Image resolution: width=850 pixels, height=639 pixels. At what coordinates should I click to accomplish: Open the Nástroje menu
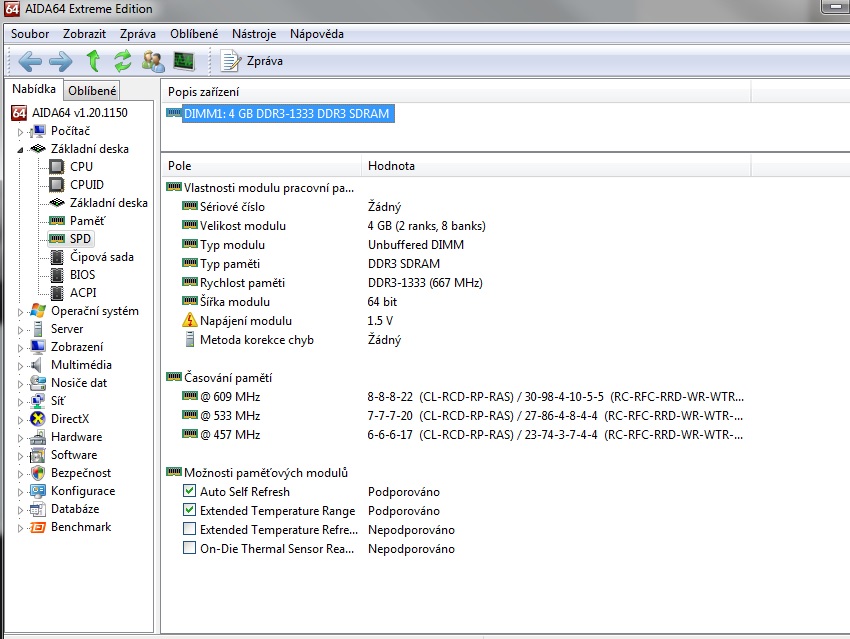(x=254, y=34)
